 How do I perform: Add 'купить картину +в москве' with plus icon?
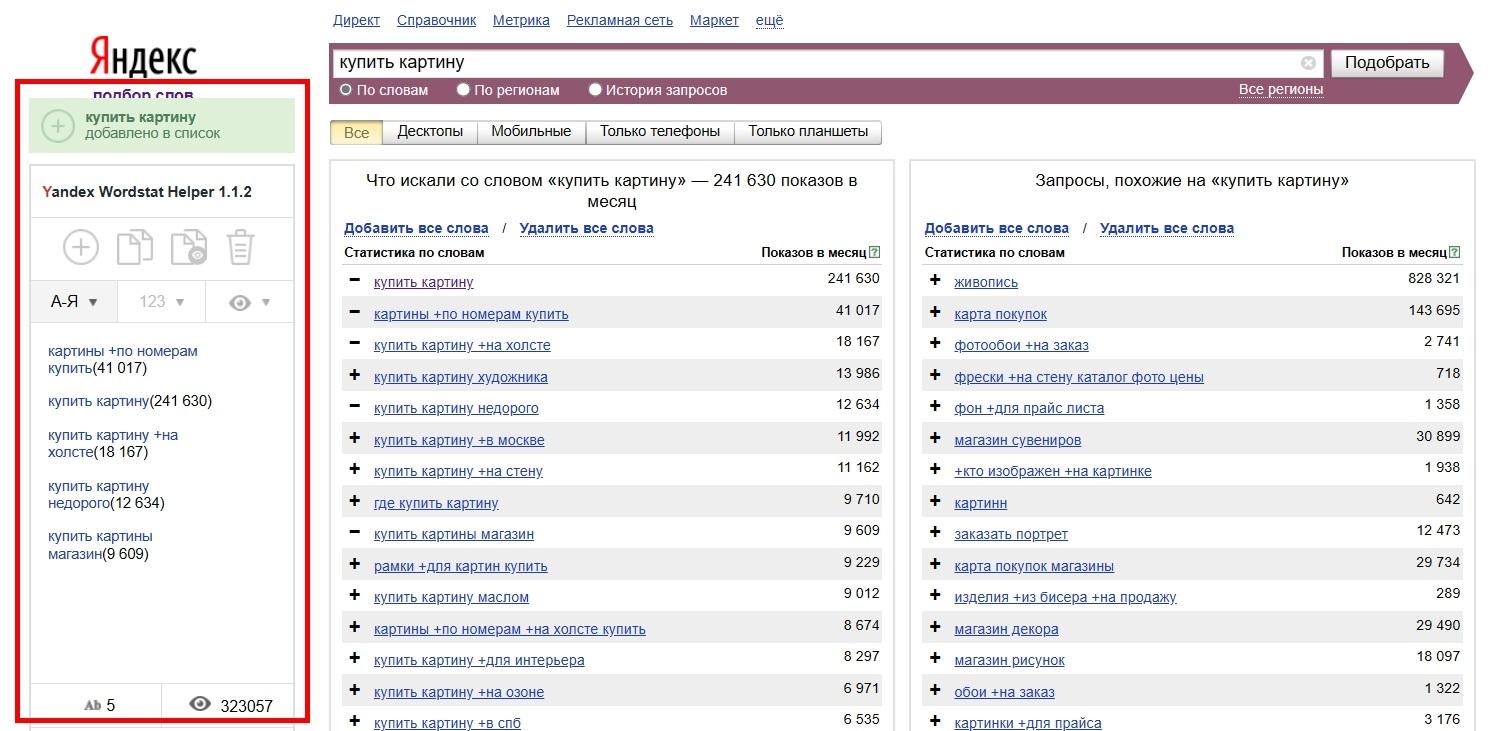coord(354,439)
